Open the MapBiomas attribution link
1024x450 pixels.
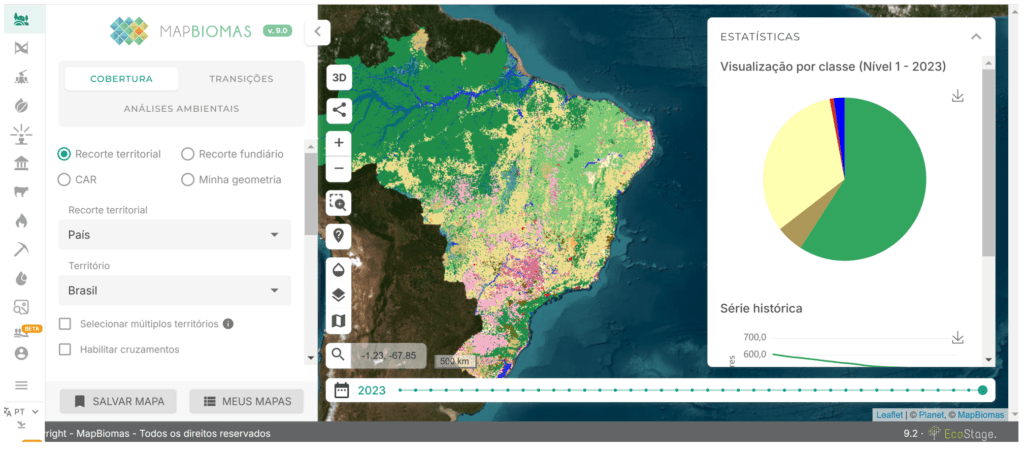click(979, 415)
